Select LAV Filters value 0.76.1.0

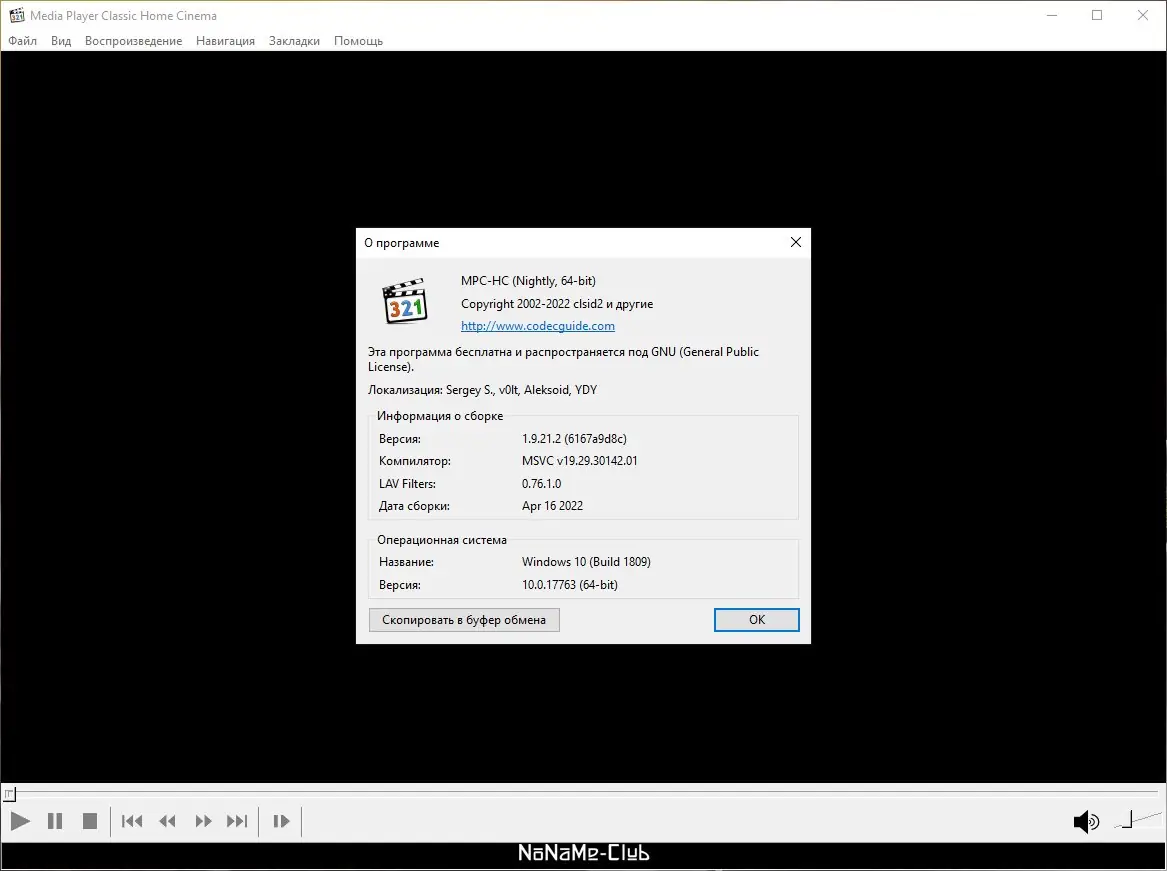point(541,483)
